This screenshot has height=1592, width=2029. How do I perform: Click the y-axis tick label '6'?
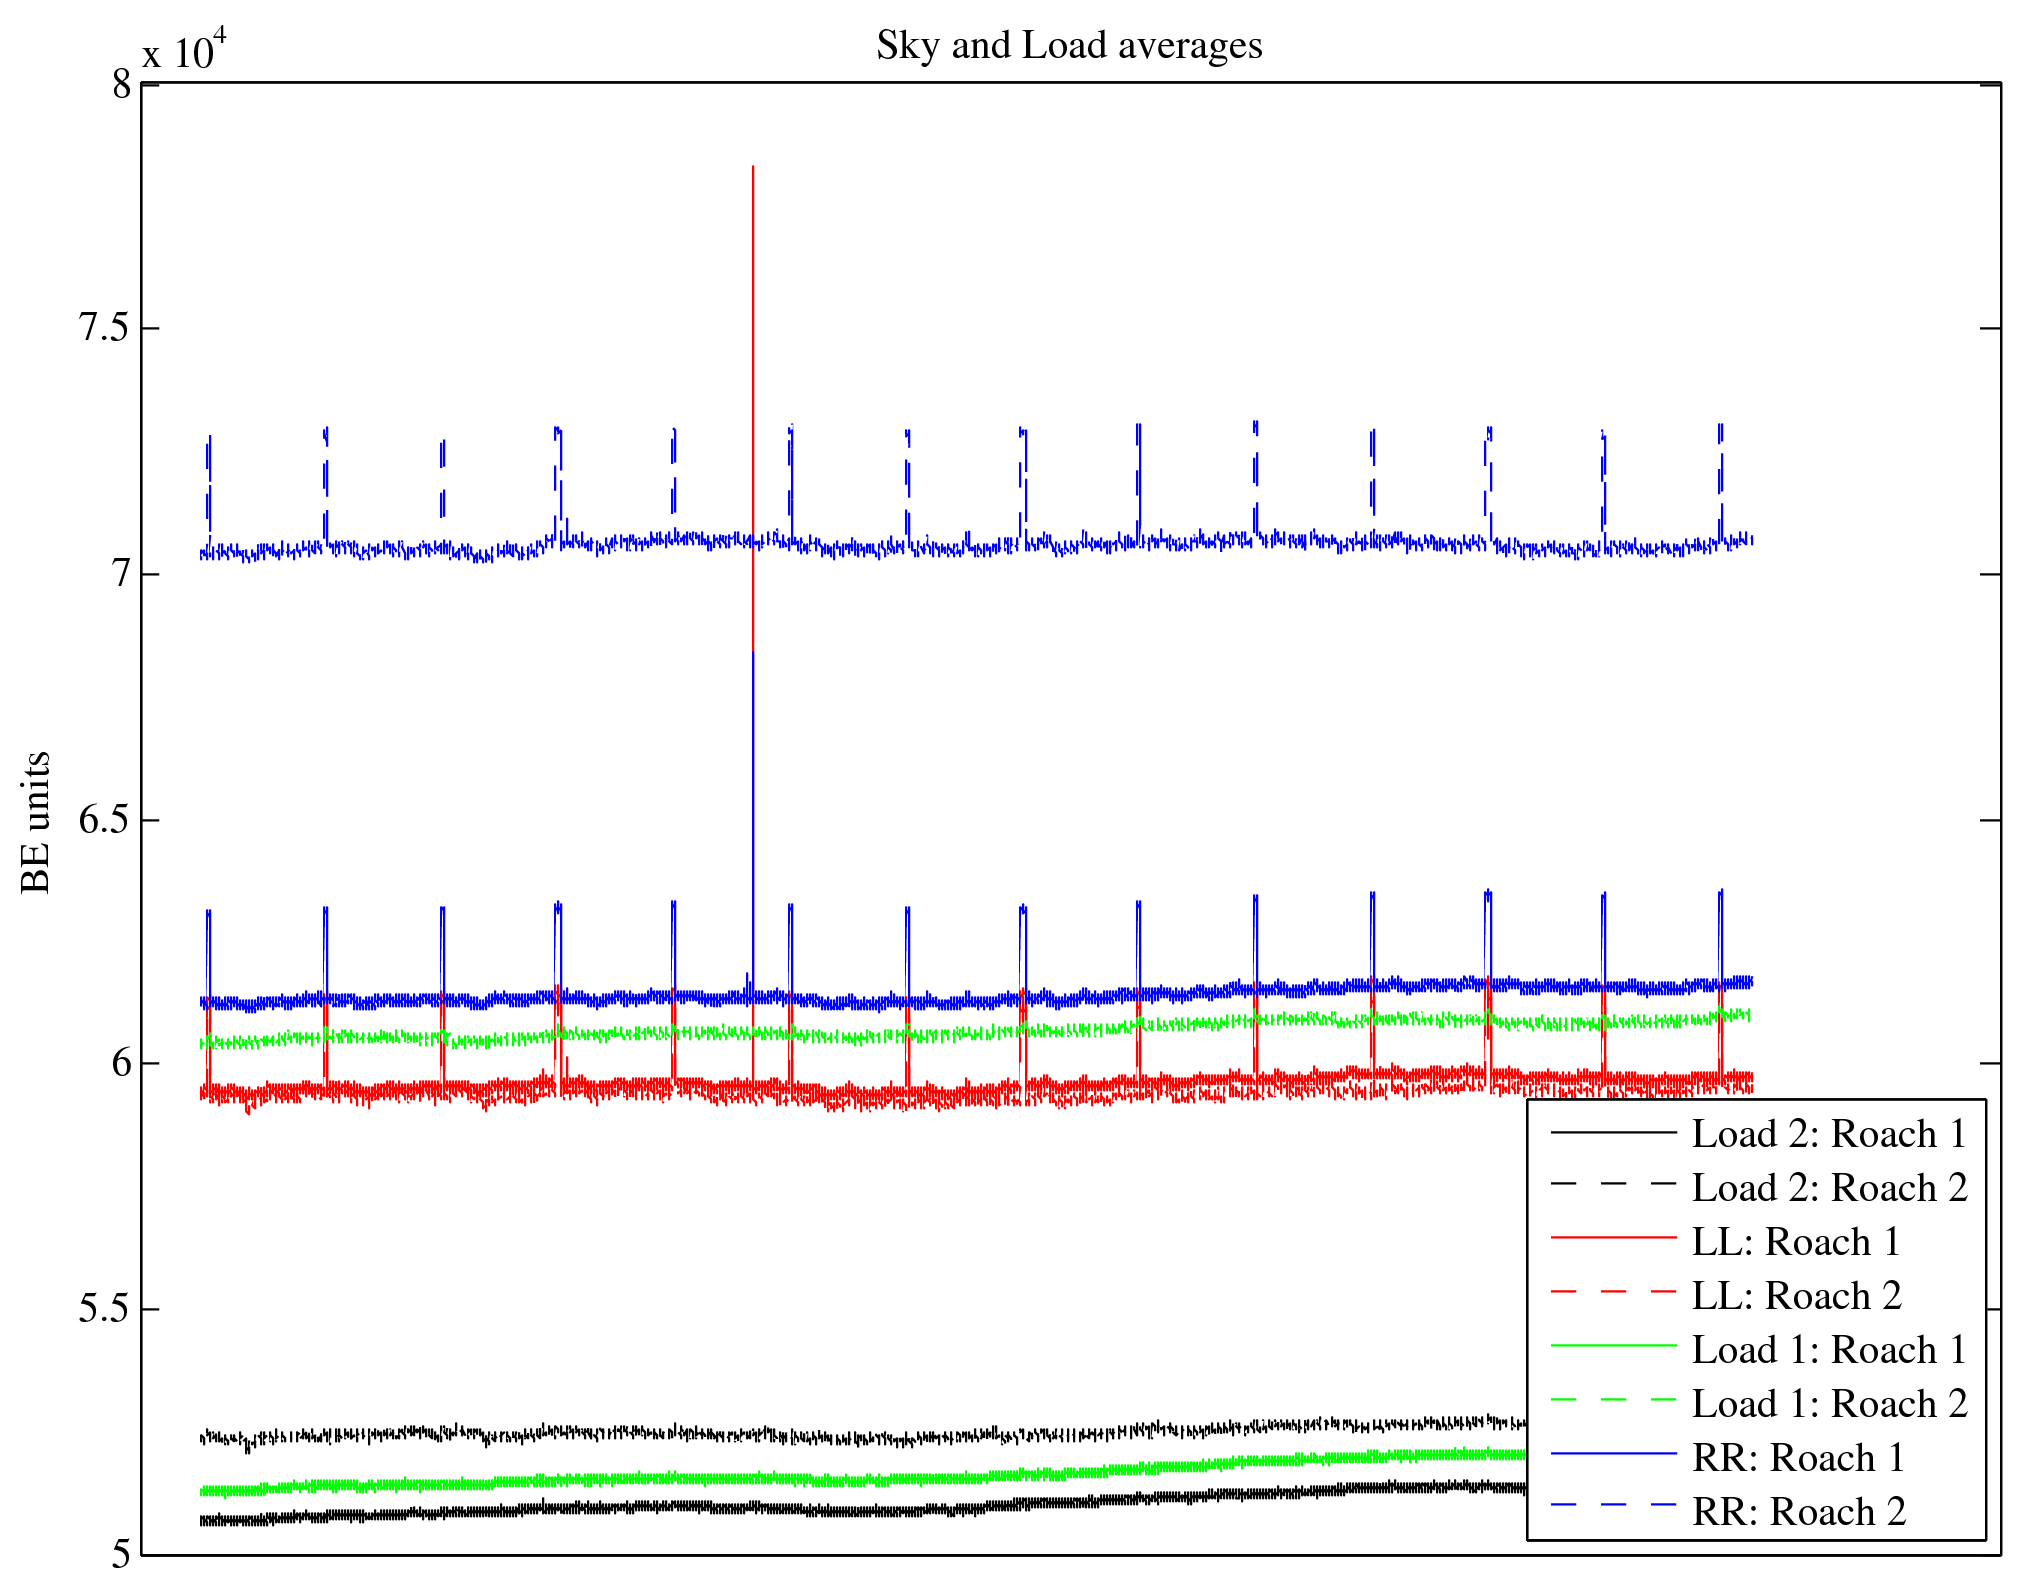(121, 1063)
